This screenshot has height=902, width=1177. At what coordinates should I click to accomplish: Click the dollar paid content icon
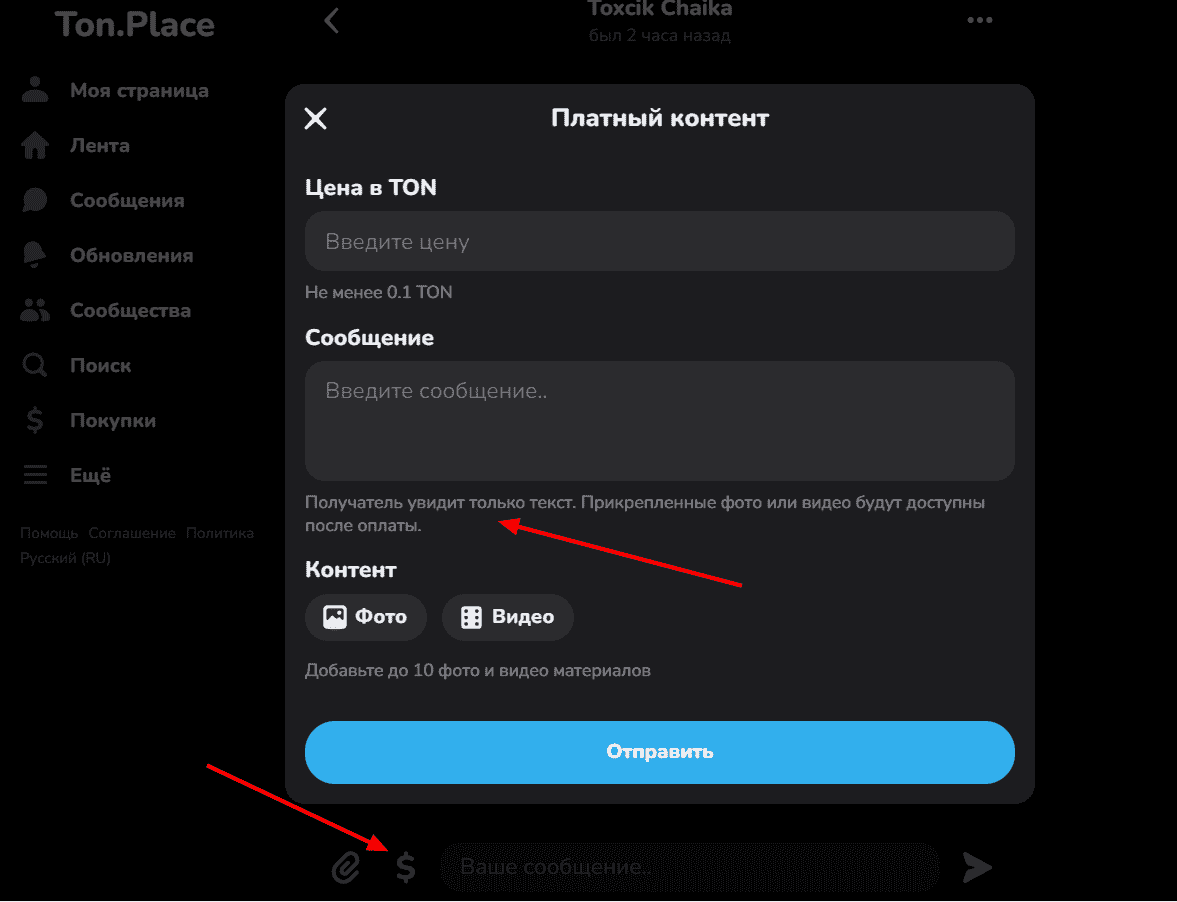coord(406,867)
